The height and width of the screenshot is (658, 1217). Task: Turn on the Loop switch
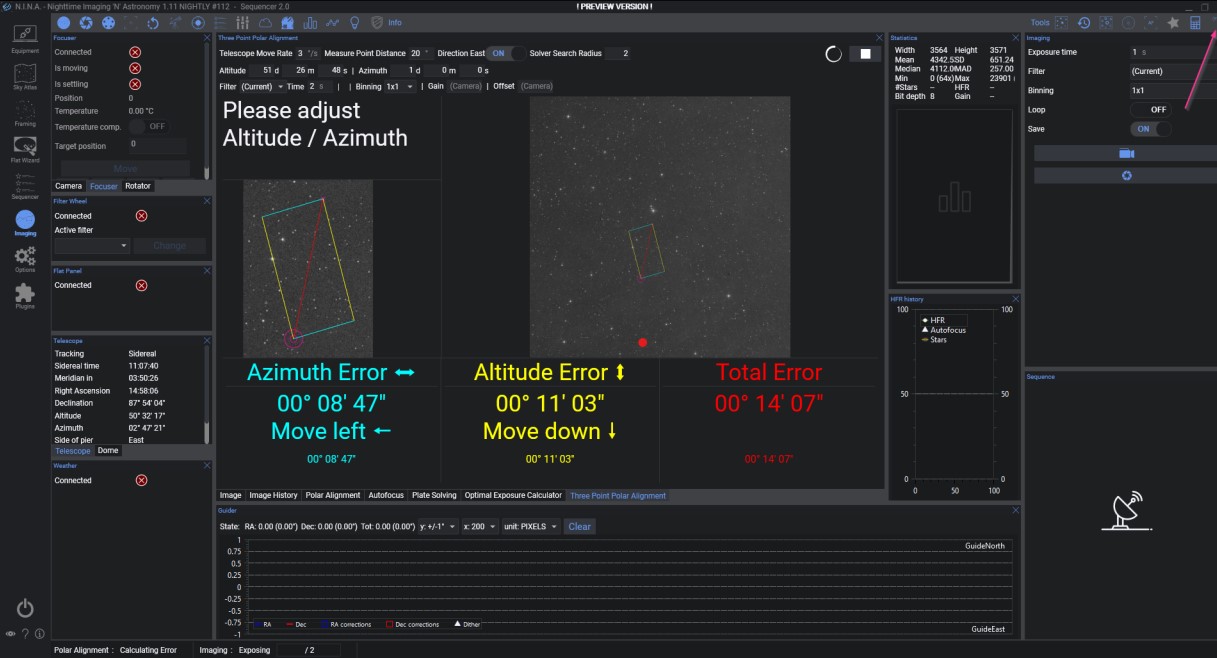[1150, 109]
